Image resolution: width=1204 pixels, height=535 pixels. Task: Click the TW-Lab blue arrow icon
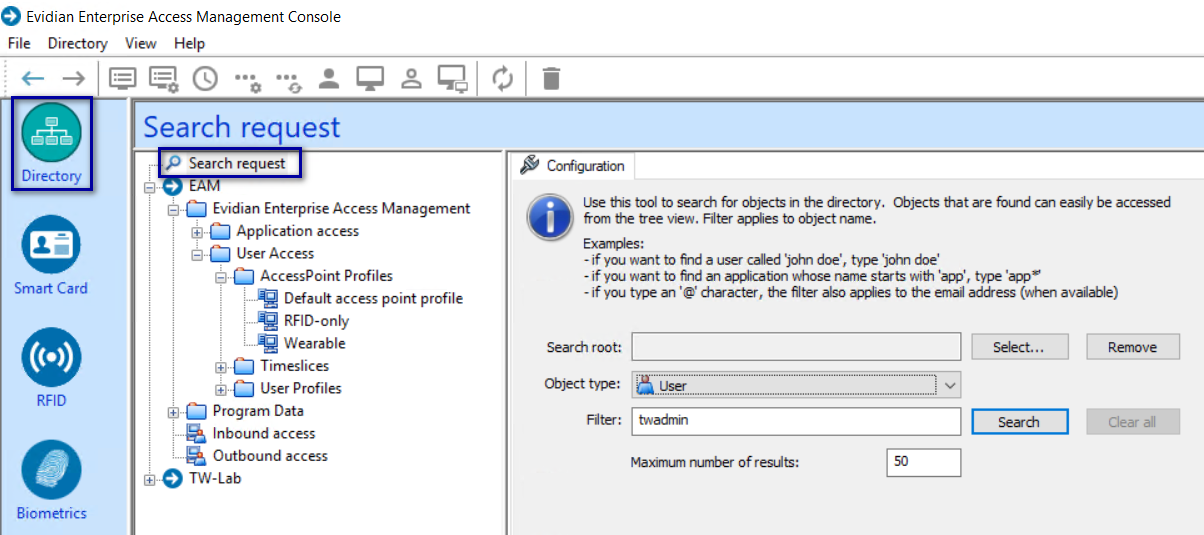(173, 478)
